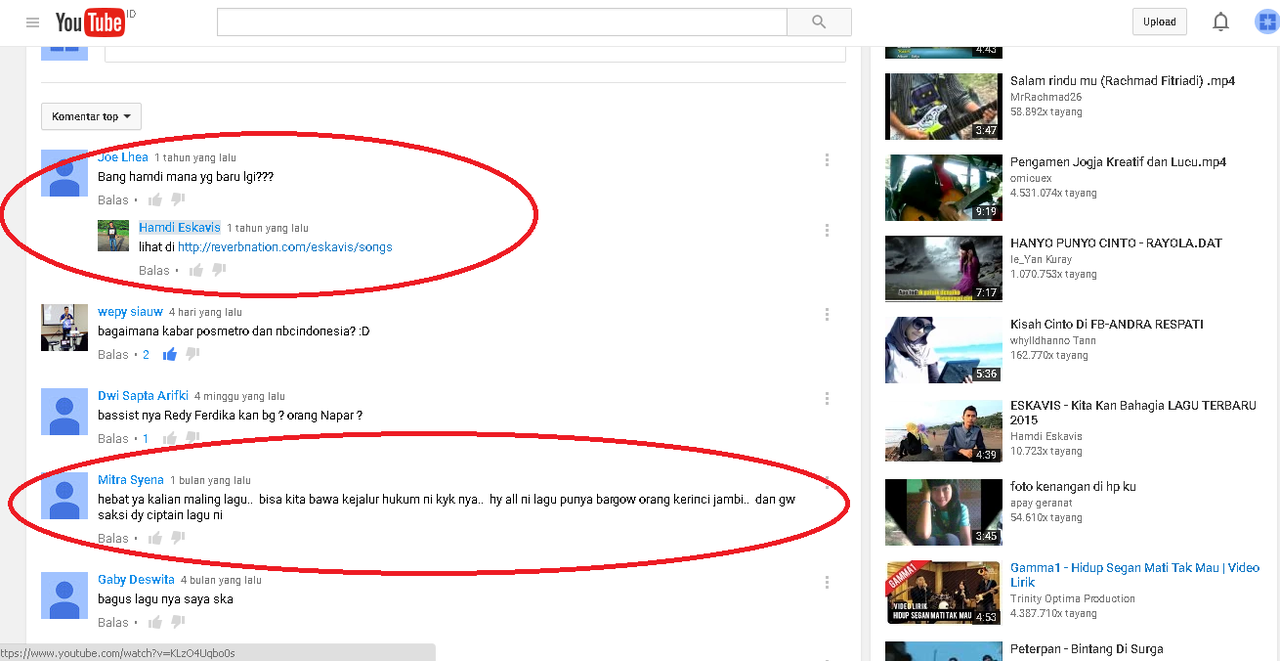Open the notifications bell

(1221, 22)
